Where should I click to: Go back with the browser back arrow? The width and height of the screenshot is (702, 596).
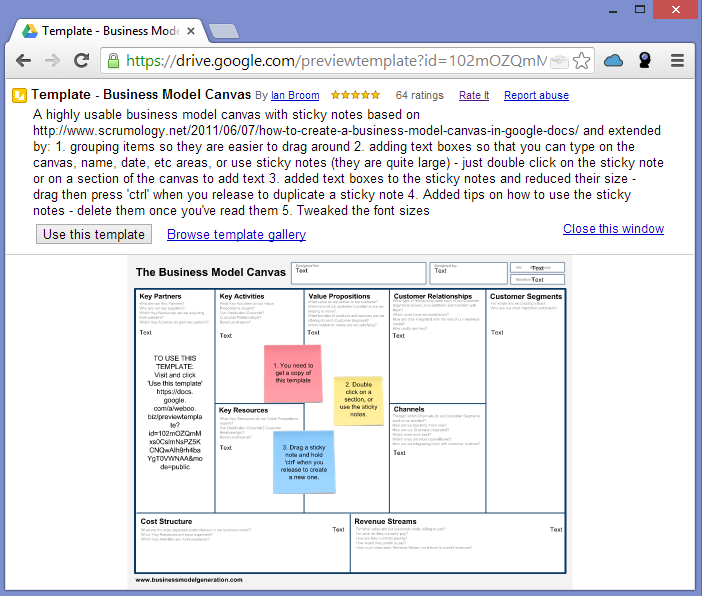coord(23,60)
